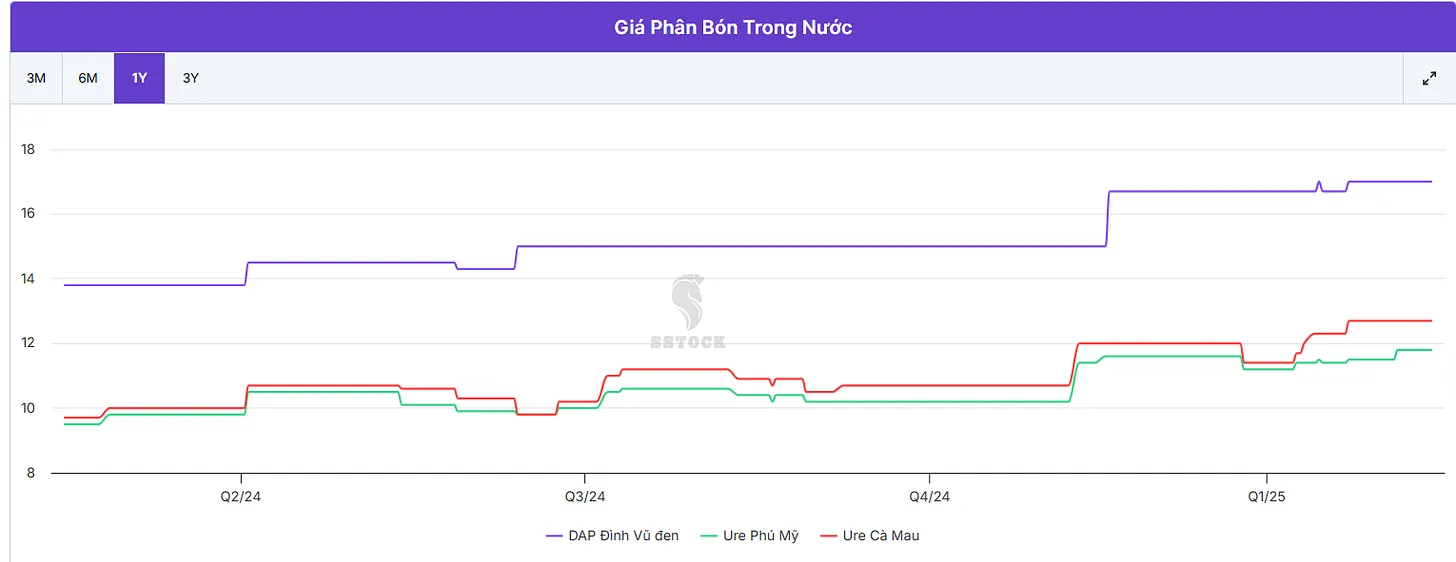Click the Q4/24 x-axis label

tap(929, 496)
